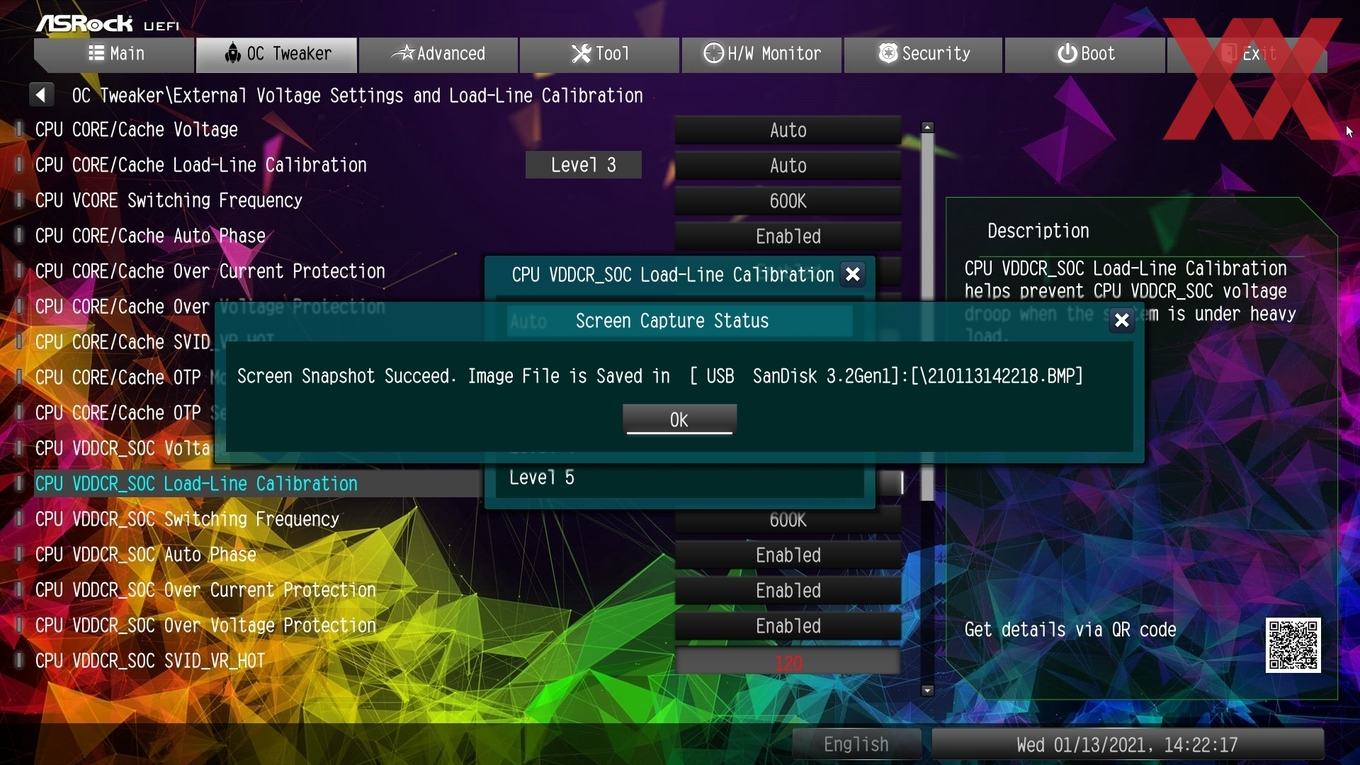The image size is (1360, 765).
Task: Click the settings list scroll up arrow
Action: click(927, 128)
